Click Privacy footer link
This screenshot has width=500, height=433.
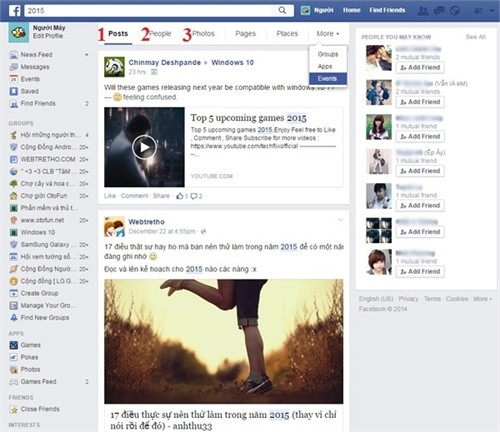pos(408,299)
